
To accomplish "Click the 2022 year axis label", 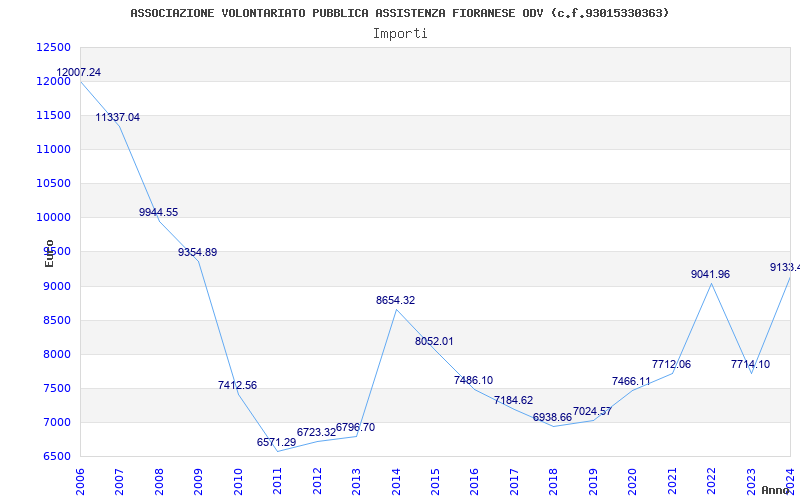I will point(711,482).
